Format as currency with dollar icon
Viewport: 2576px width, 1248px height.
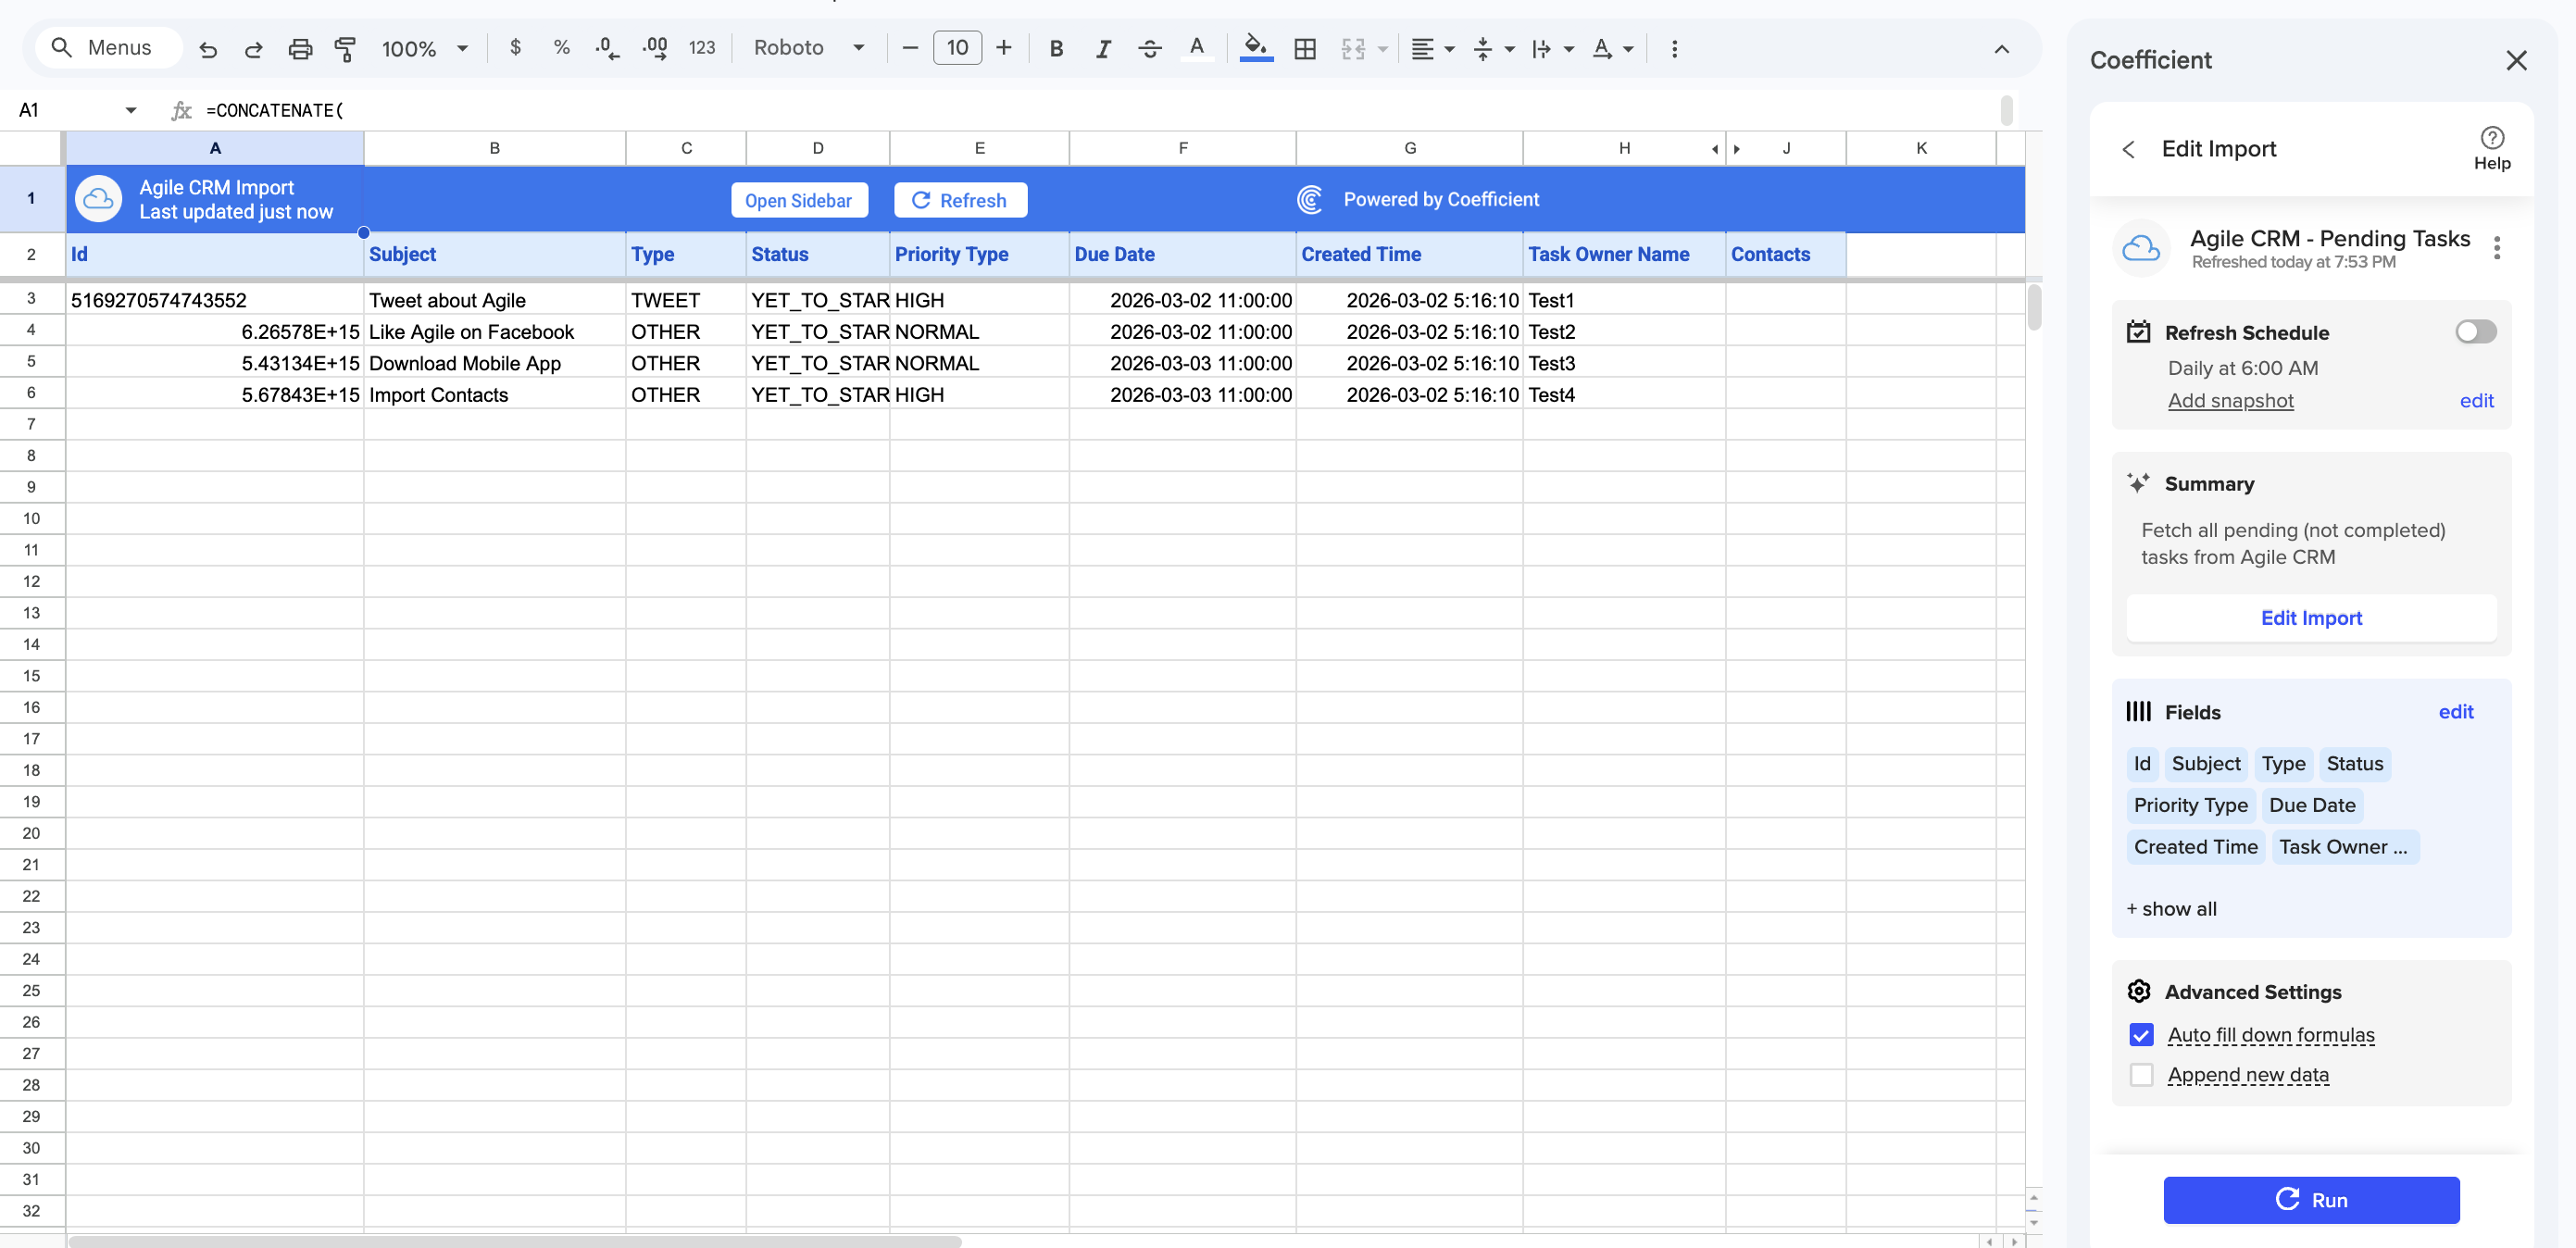pos(515,47)
